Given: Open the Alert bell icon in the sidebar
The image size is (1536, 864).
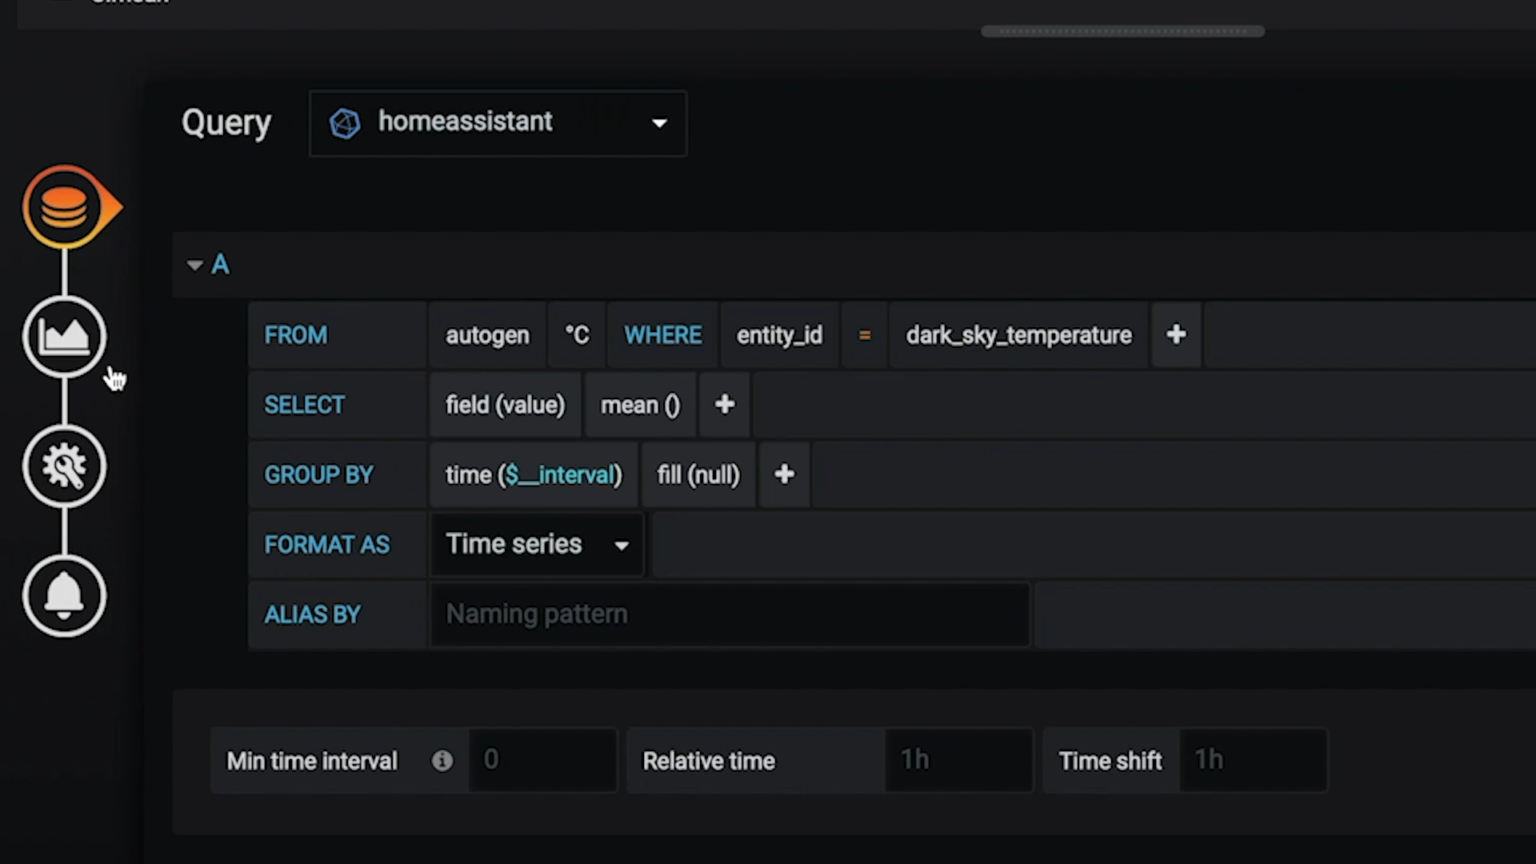Looking at the screenshot, I should click(65, 595).
